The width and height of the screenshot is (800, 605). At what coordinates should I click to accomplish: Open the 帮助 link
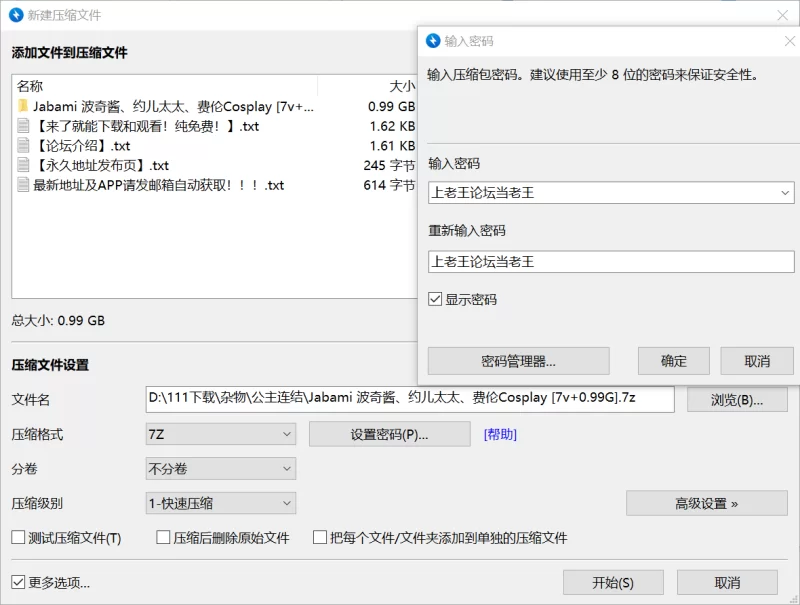click(500, 434)
